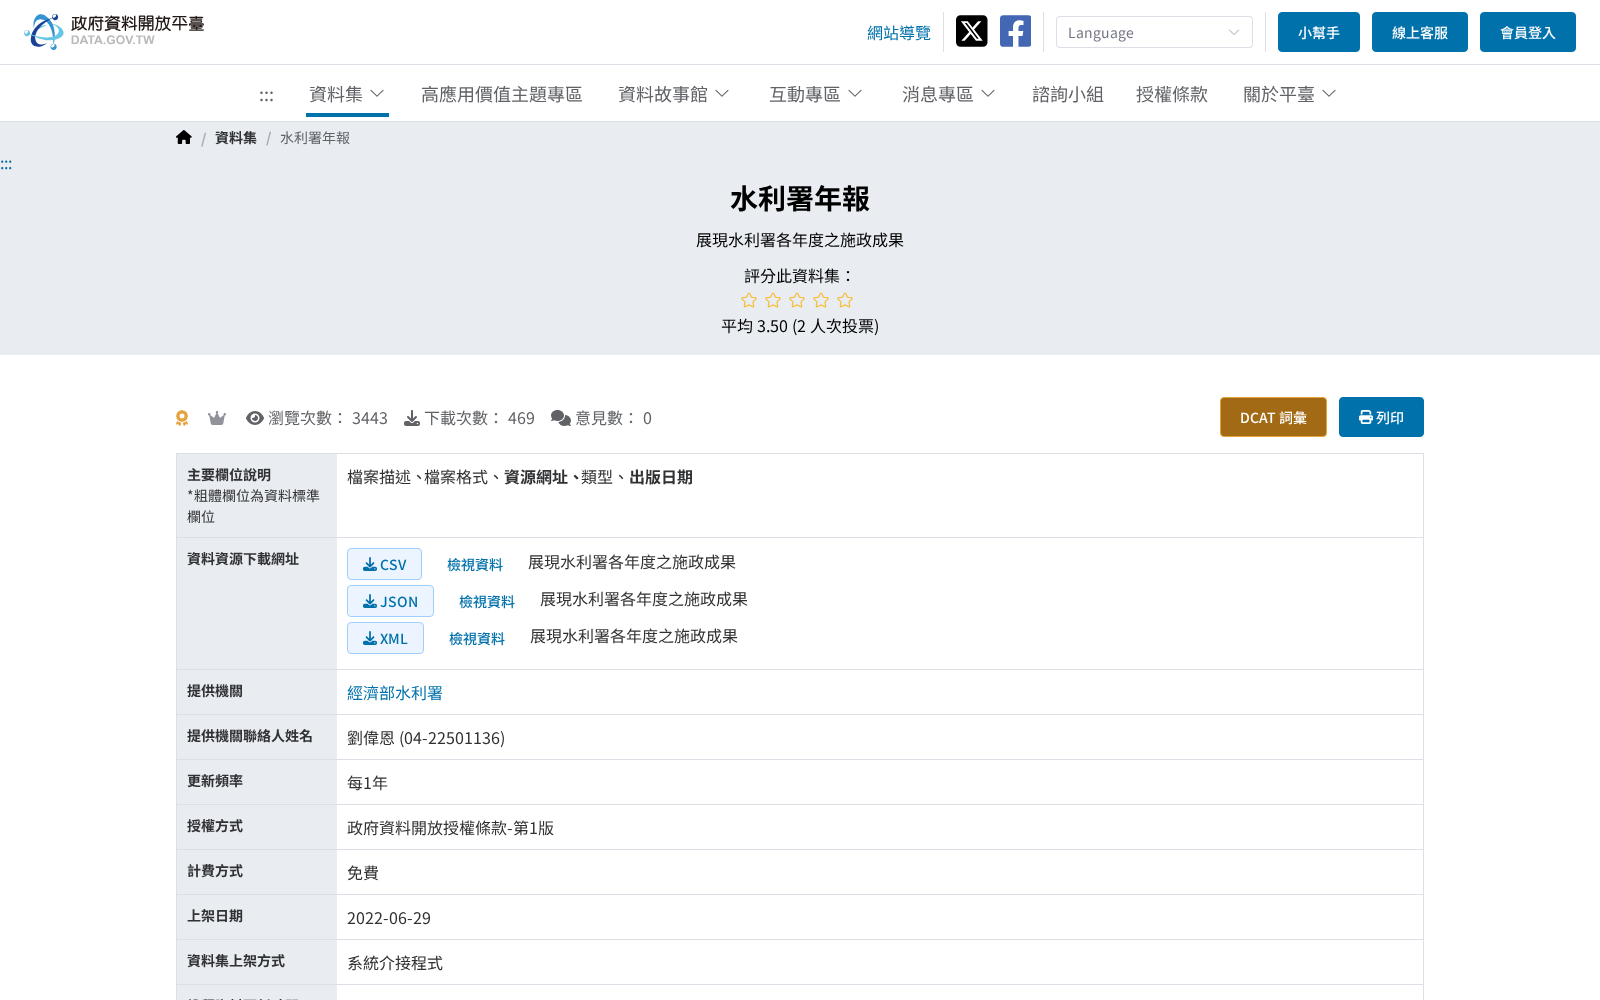
Task: Click the second rating star
Action: click(773, 300)
